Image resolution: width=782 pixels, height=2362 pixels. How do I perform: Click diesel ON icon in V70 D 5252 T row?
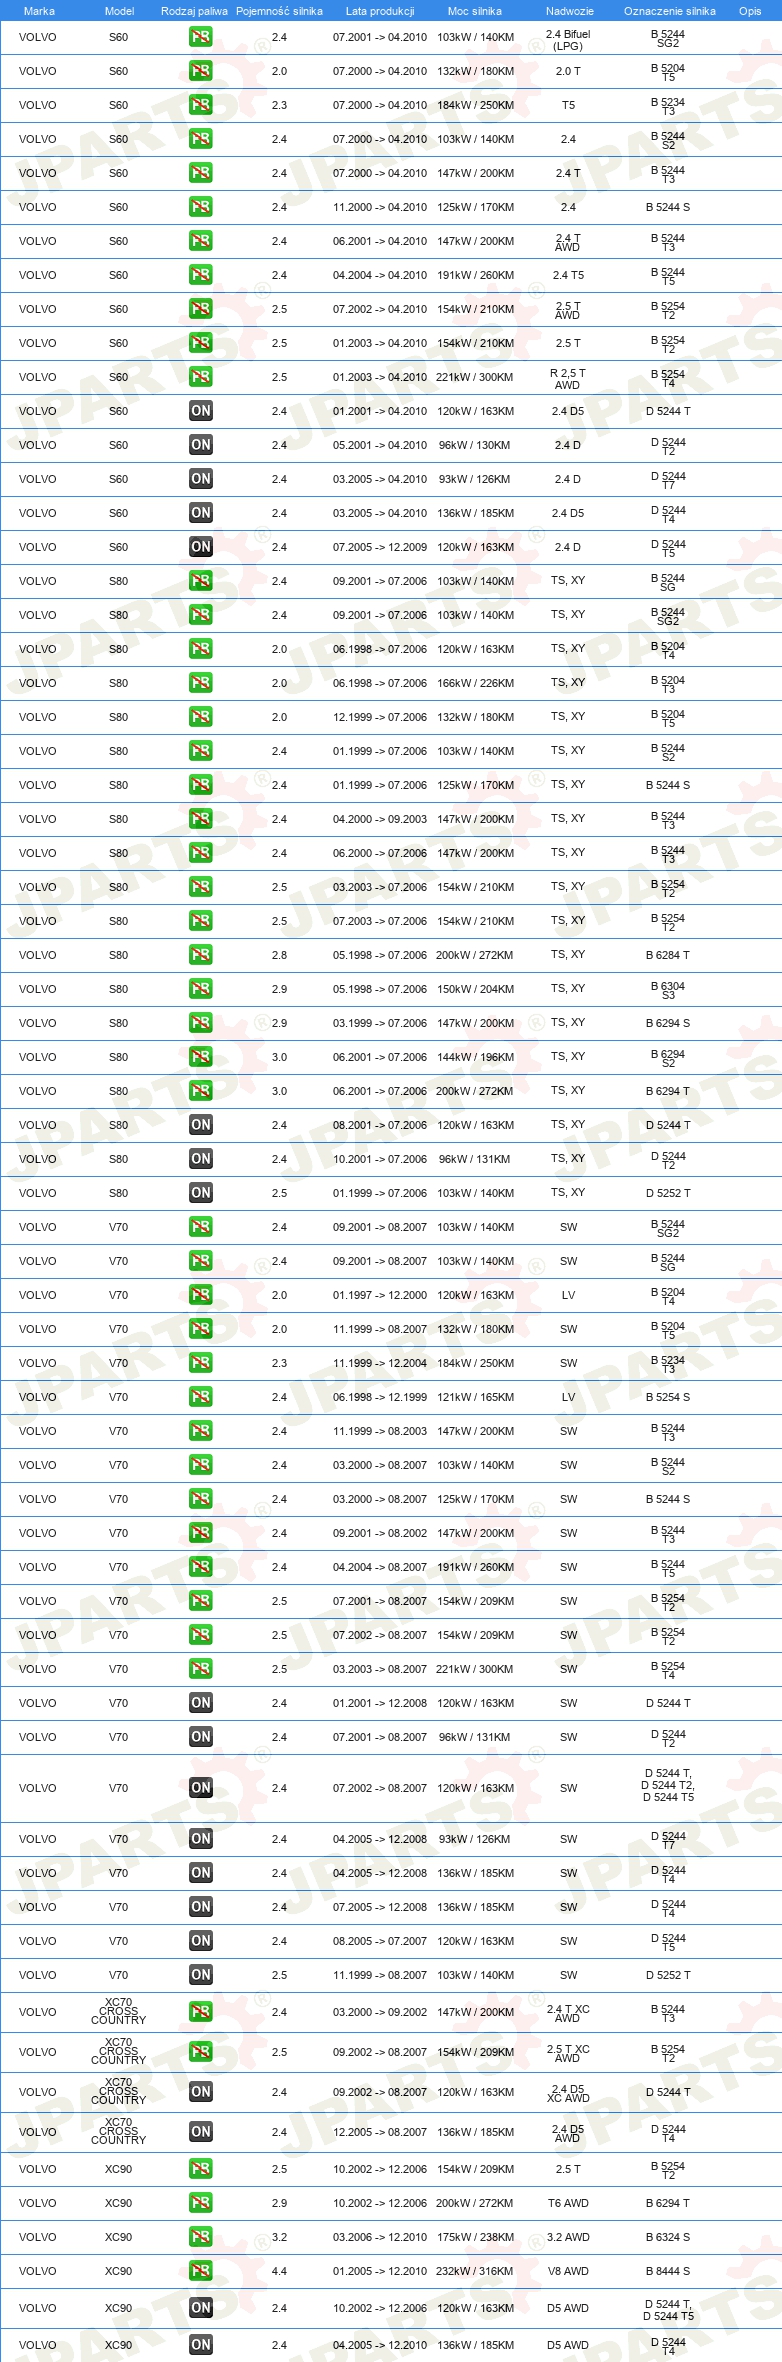point(200,1975)
